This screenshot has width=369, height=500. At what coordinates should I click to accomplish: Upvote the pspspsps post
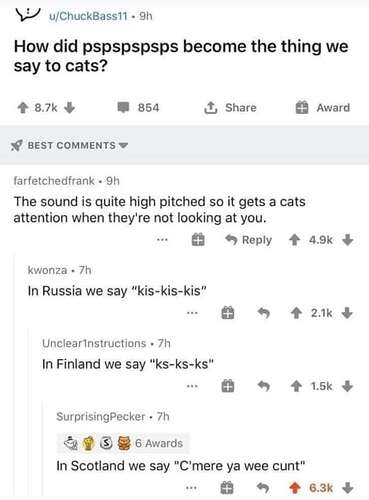[23, 108]
